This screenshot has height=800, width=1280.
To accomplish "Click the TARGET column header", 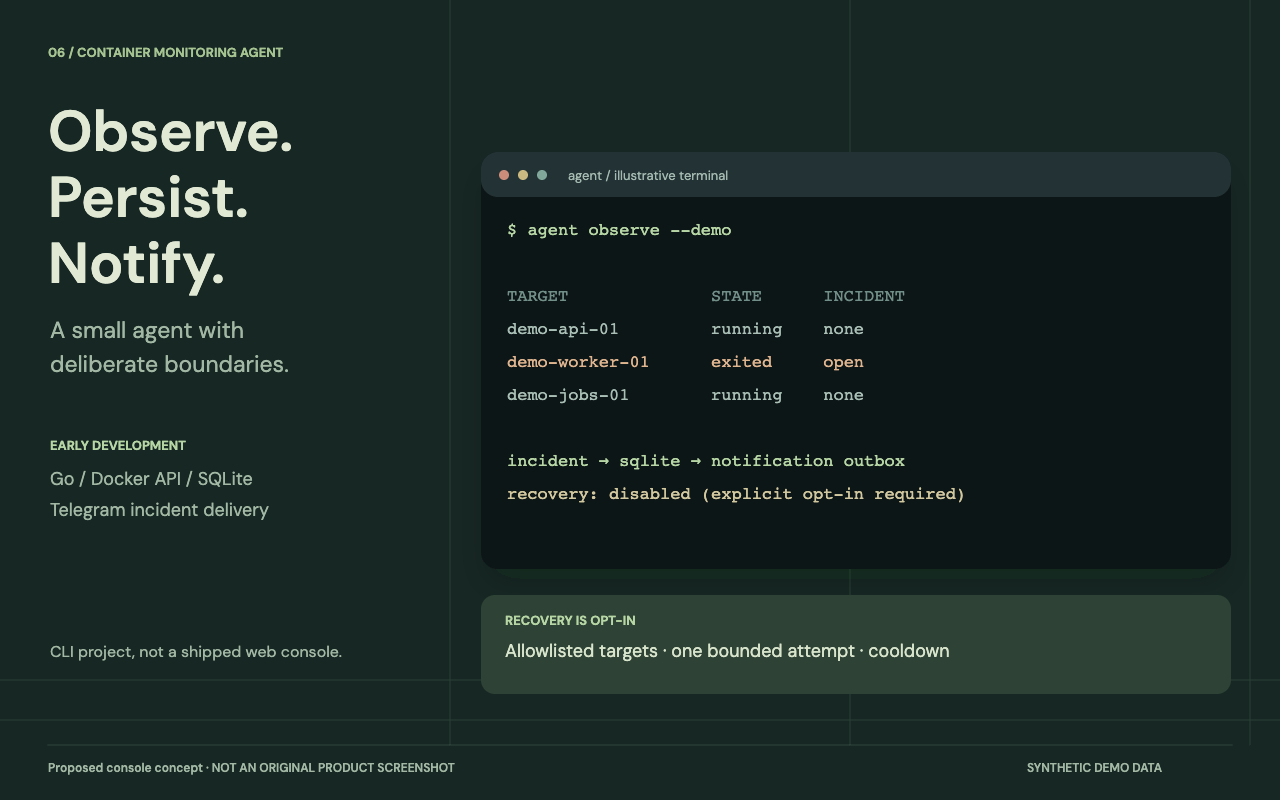I will pos(537,296).
